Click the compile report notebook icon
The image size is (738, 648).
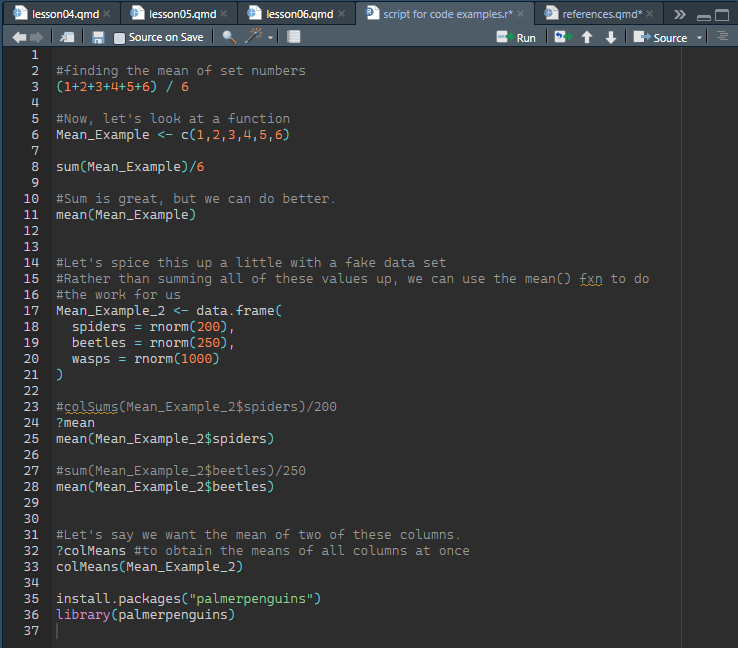coord(293,37)
